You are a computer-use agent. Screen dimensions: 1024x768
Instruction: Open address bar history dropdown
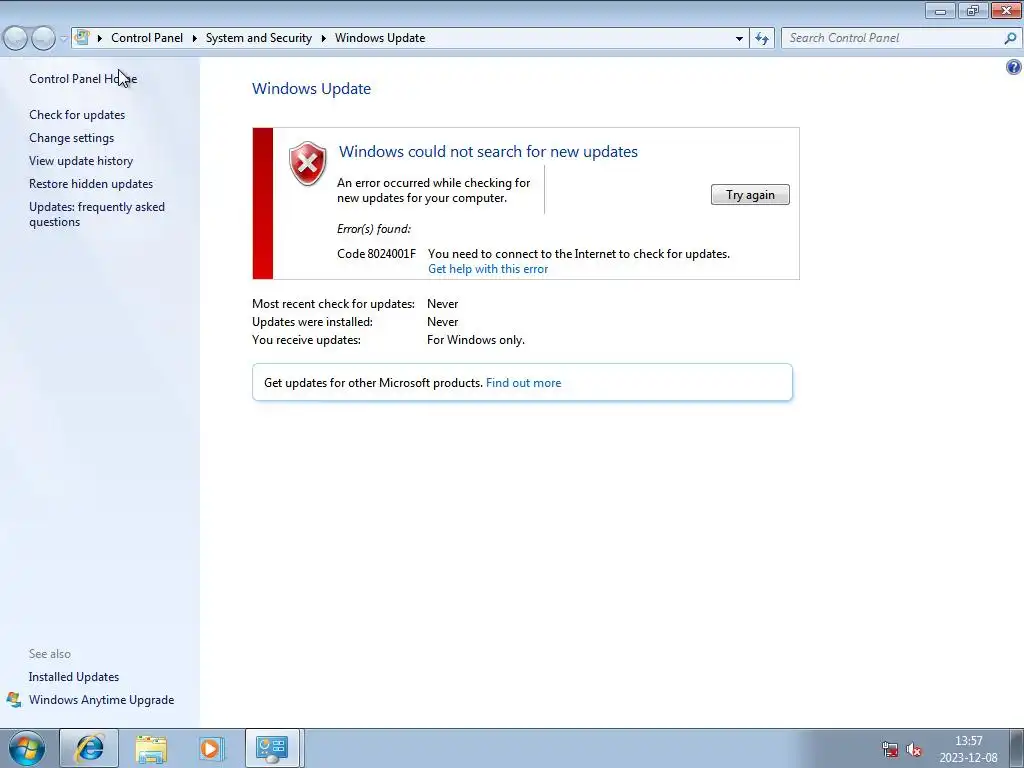(739, 39)
